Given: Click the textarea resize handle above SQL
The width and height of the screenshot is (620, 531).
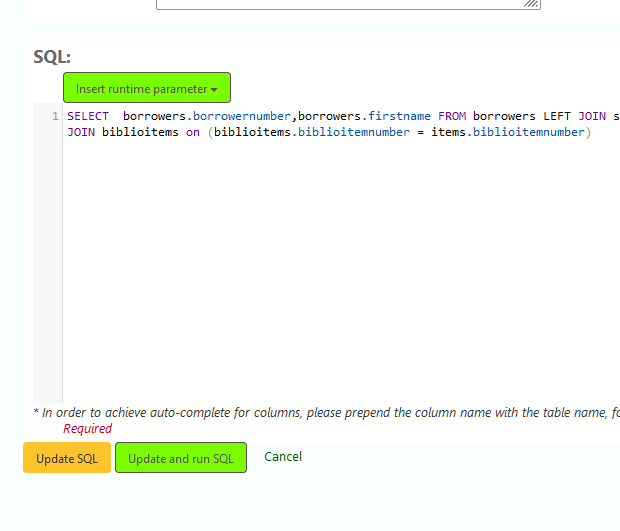Looking at the screenshot, I should pos(532,4).
